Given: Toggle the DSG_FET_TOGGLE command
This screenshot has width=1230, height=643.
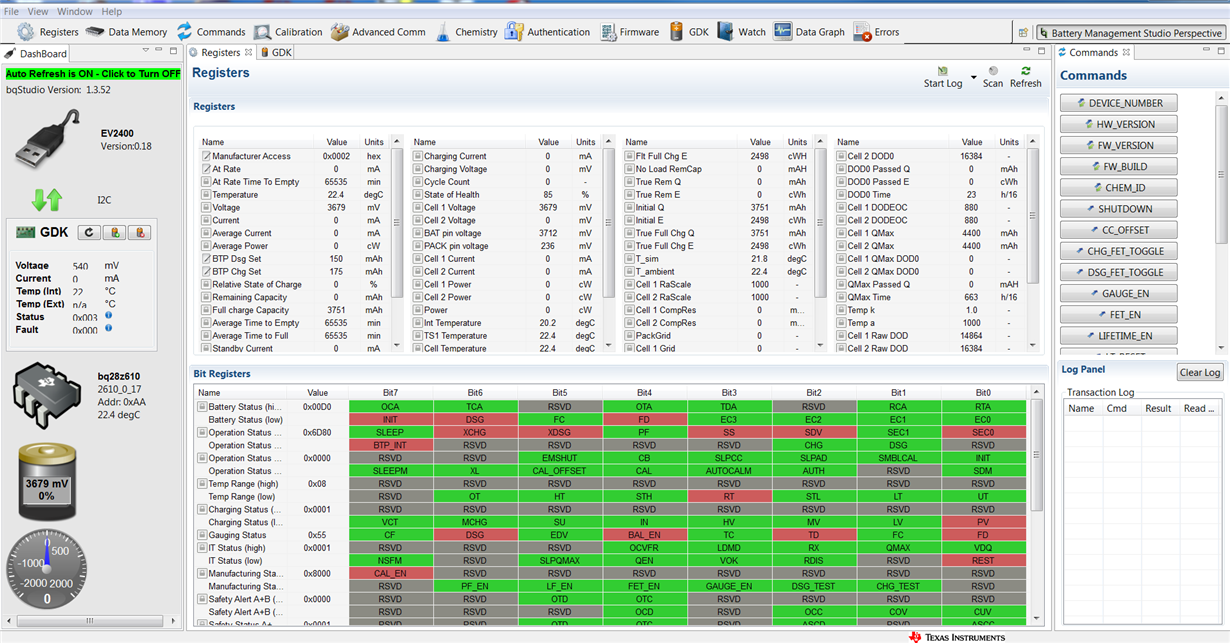Looking at the screenshot, I should pyautogui.click(x=1119, y=272).
